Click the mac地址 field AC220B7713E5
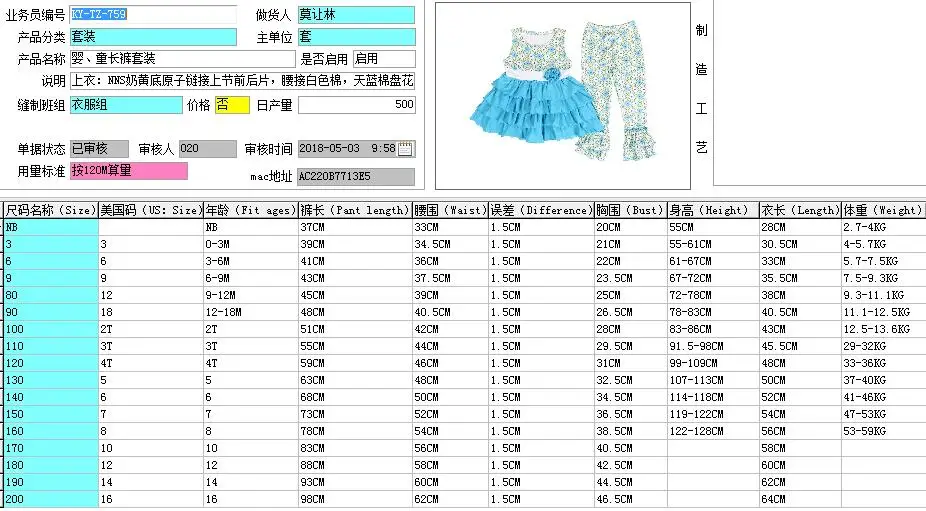 click(x=356, y=177)
